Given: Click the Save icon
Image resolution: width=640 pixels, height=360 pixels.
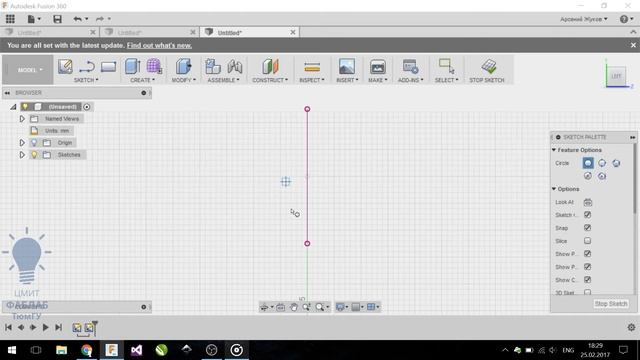Looking at the screenshot, I should [x=57, y=19].
